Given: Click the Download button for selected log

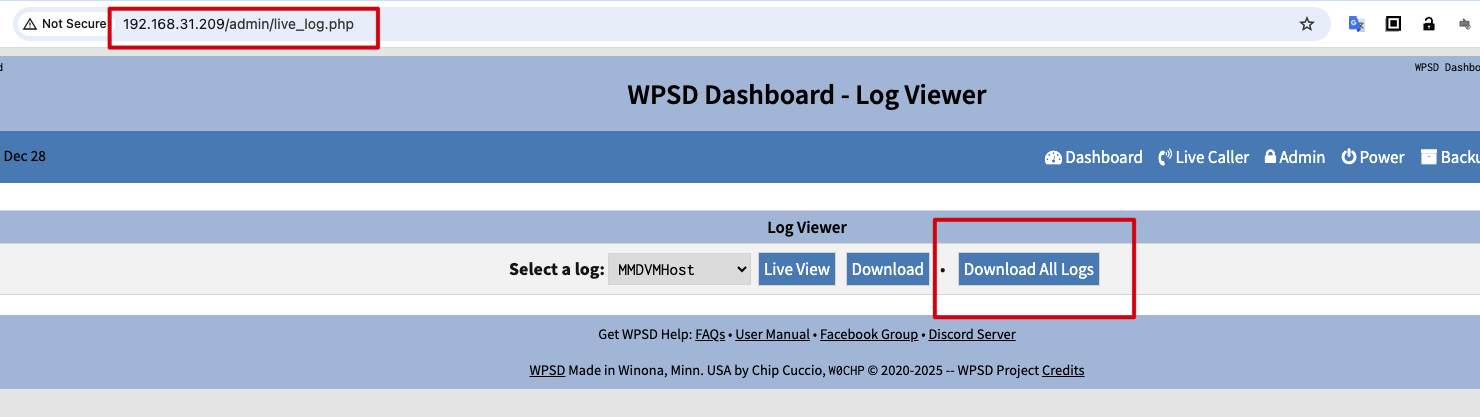Looking at the screenshot, I should [x=887, y=269].
